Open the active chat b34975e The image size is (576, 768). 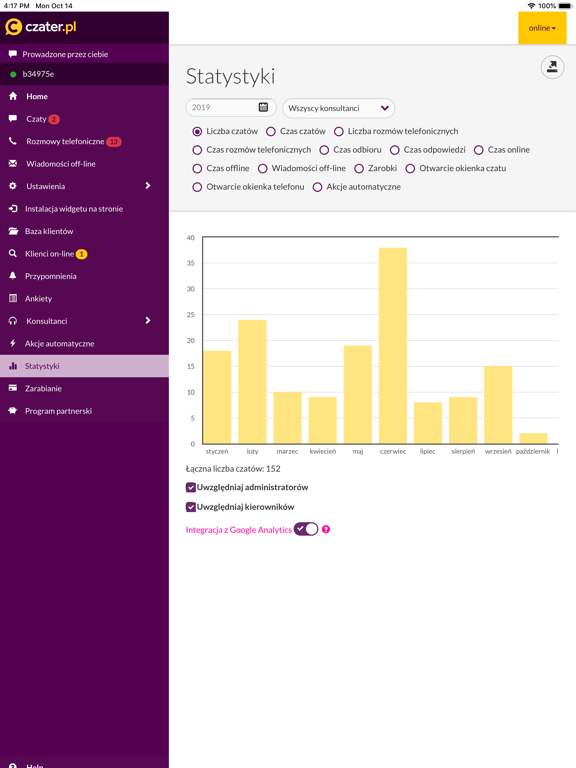pyautogui.click(x=84, y=74)
